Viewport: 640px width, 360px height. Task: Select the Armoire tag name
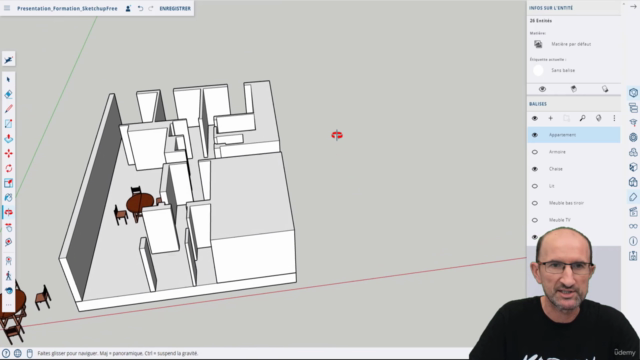(x=557, y=152)
